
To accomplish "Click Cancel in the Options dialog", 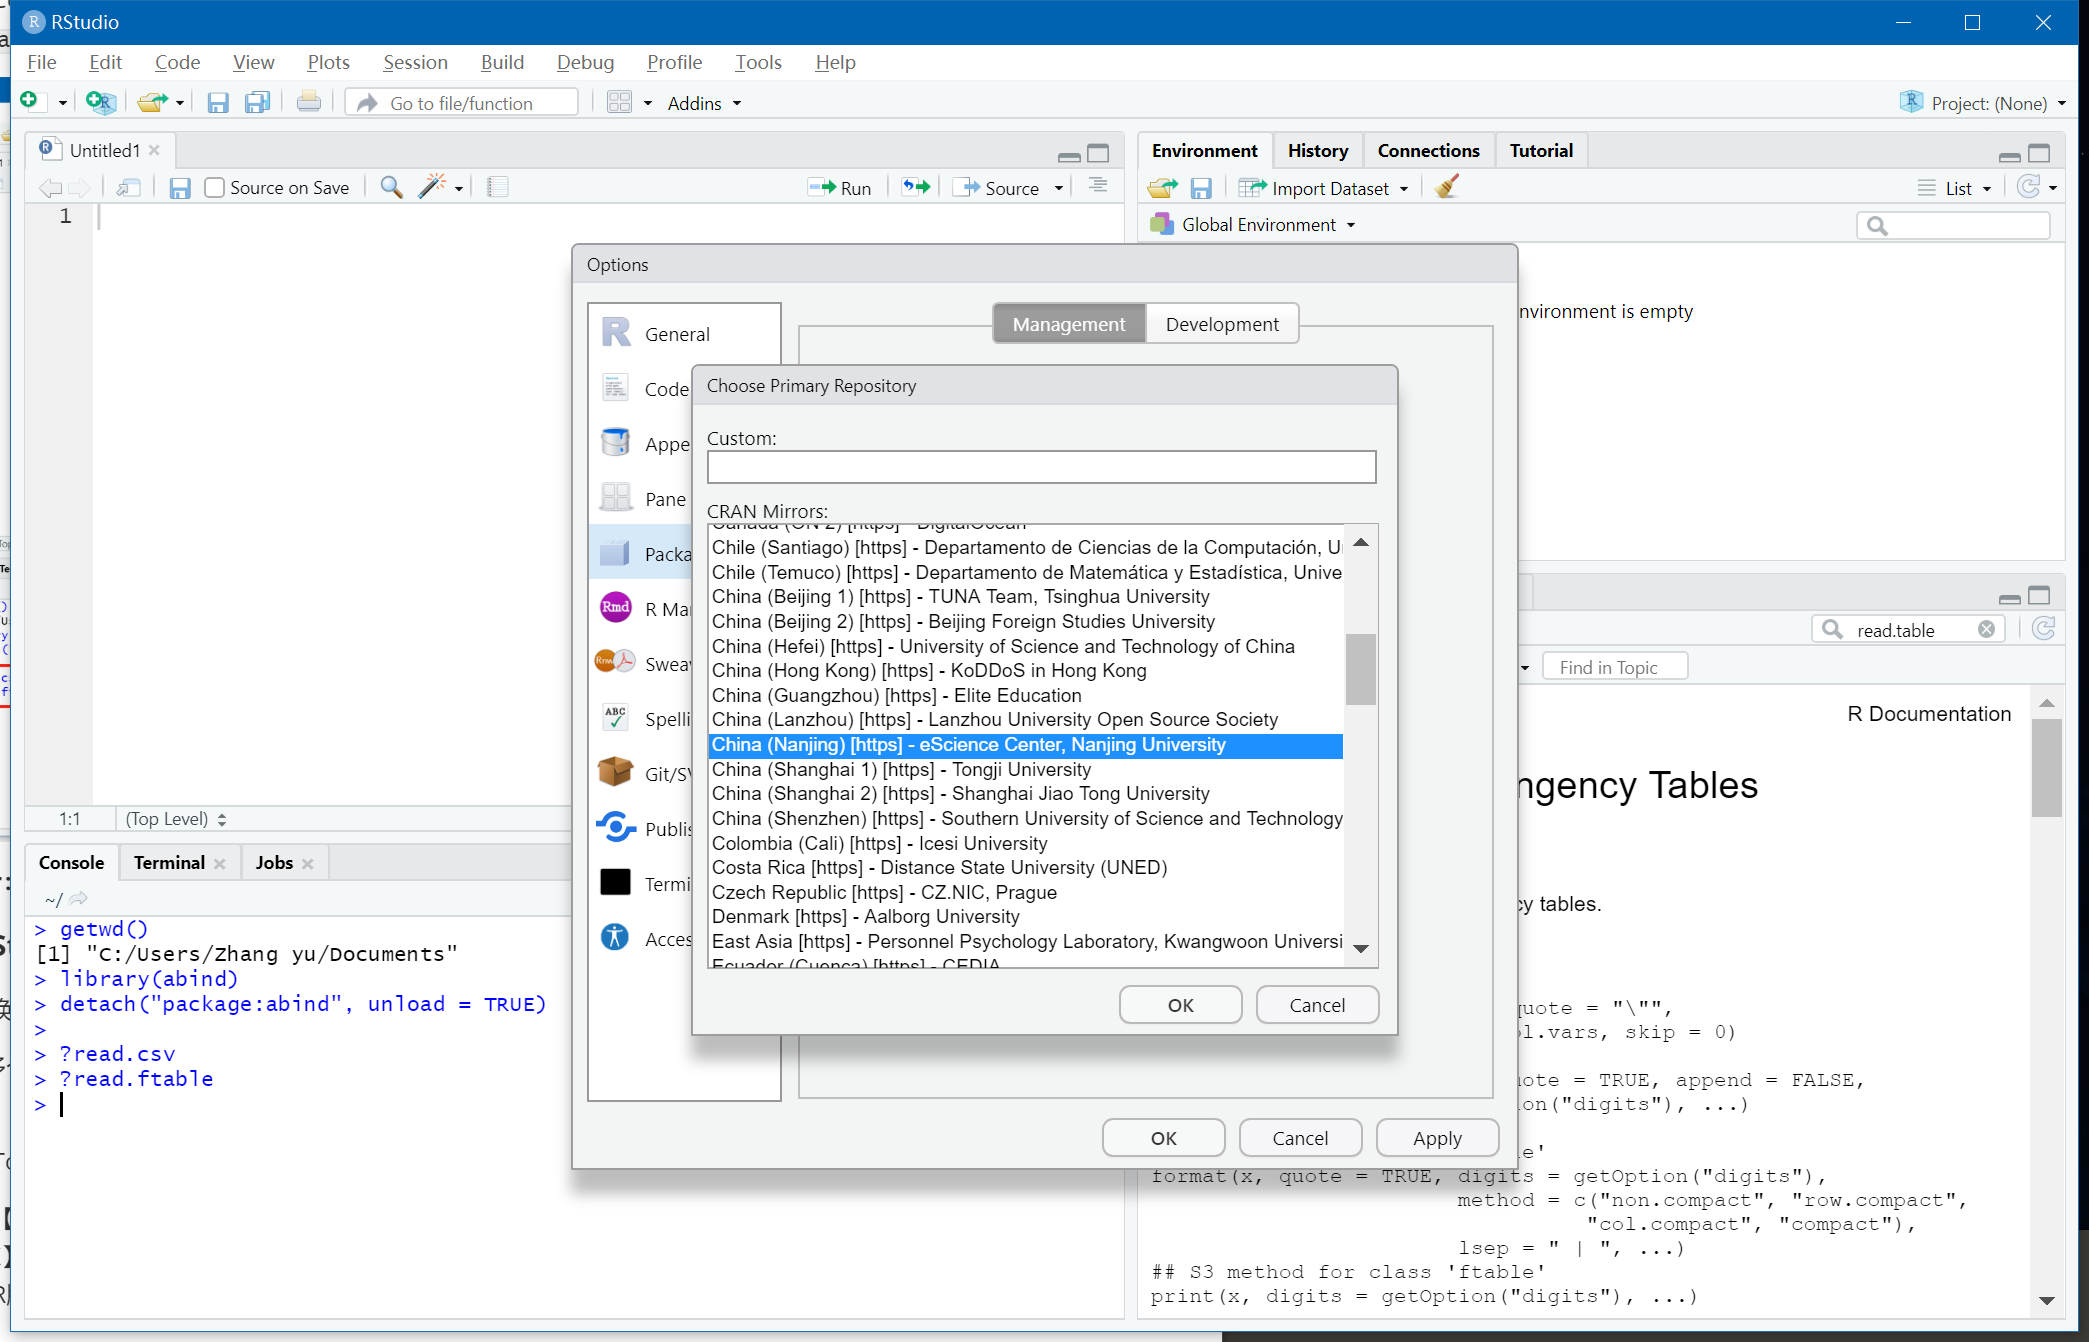I will click(x=1300, y=1137).
